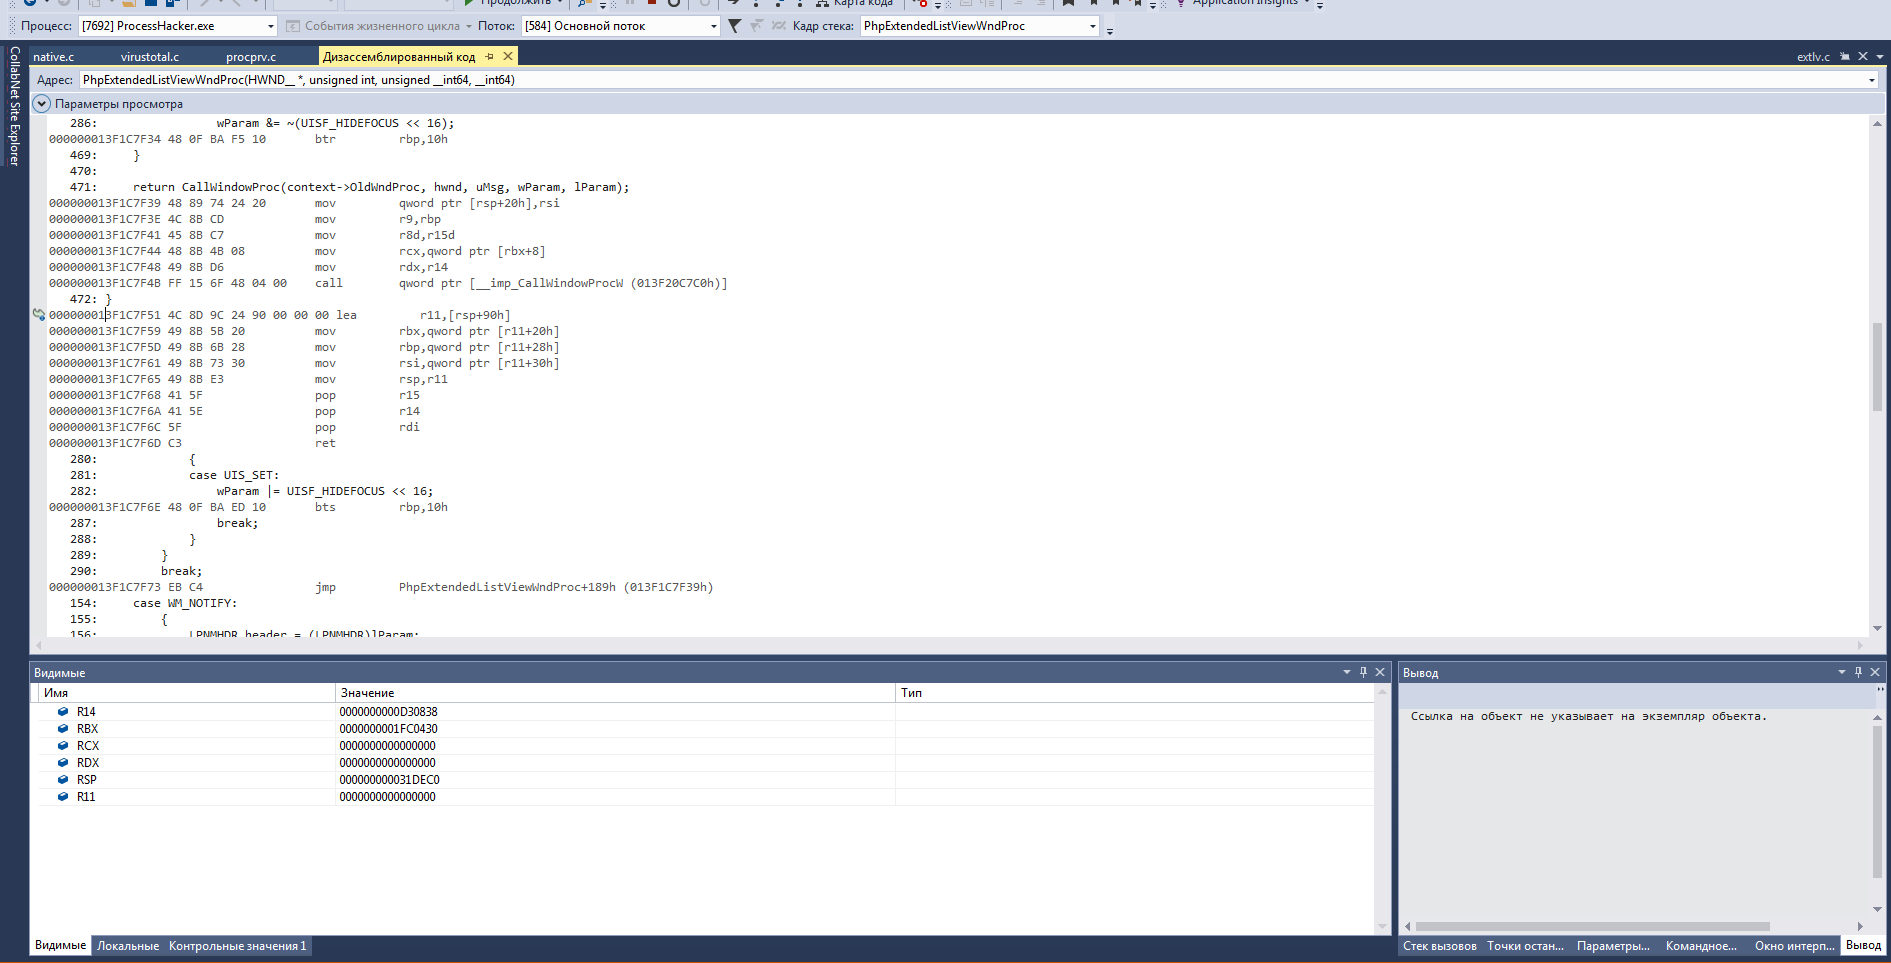The height and width of the screenshot is (963, 1891).
Task: Pin the Видимые panel with its pin icon
Action: pos(1362,672)
